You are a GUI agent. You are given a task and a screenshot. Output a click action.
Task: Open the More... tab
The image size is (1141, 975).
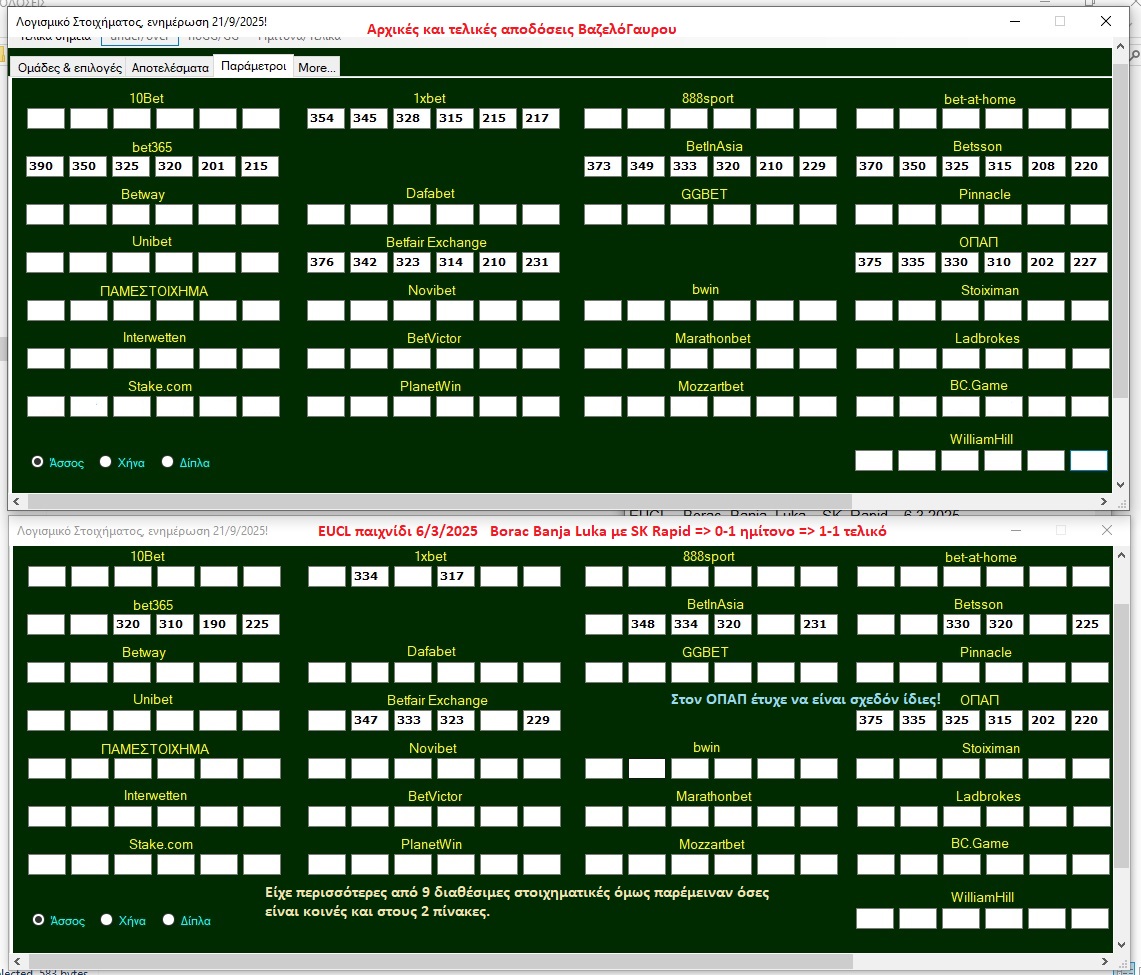pos(317,67)
